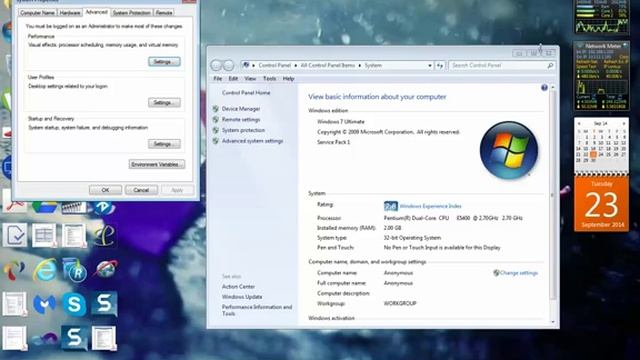640x360 pixels.
Task: Open the globe with red swoosh icon
Action: [x=105, y=269]
